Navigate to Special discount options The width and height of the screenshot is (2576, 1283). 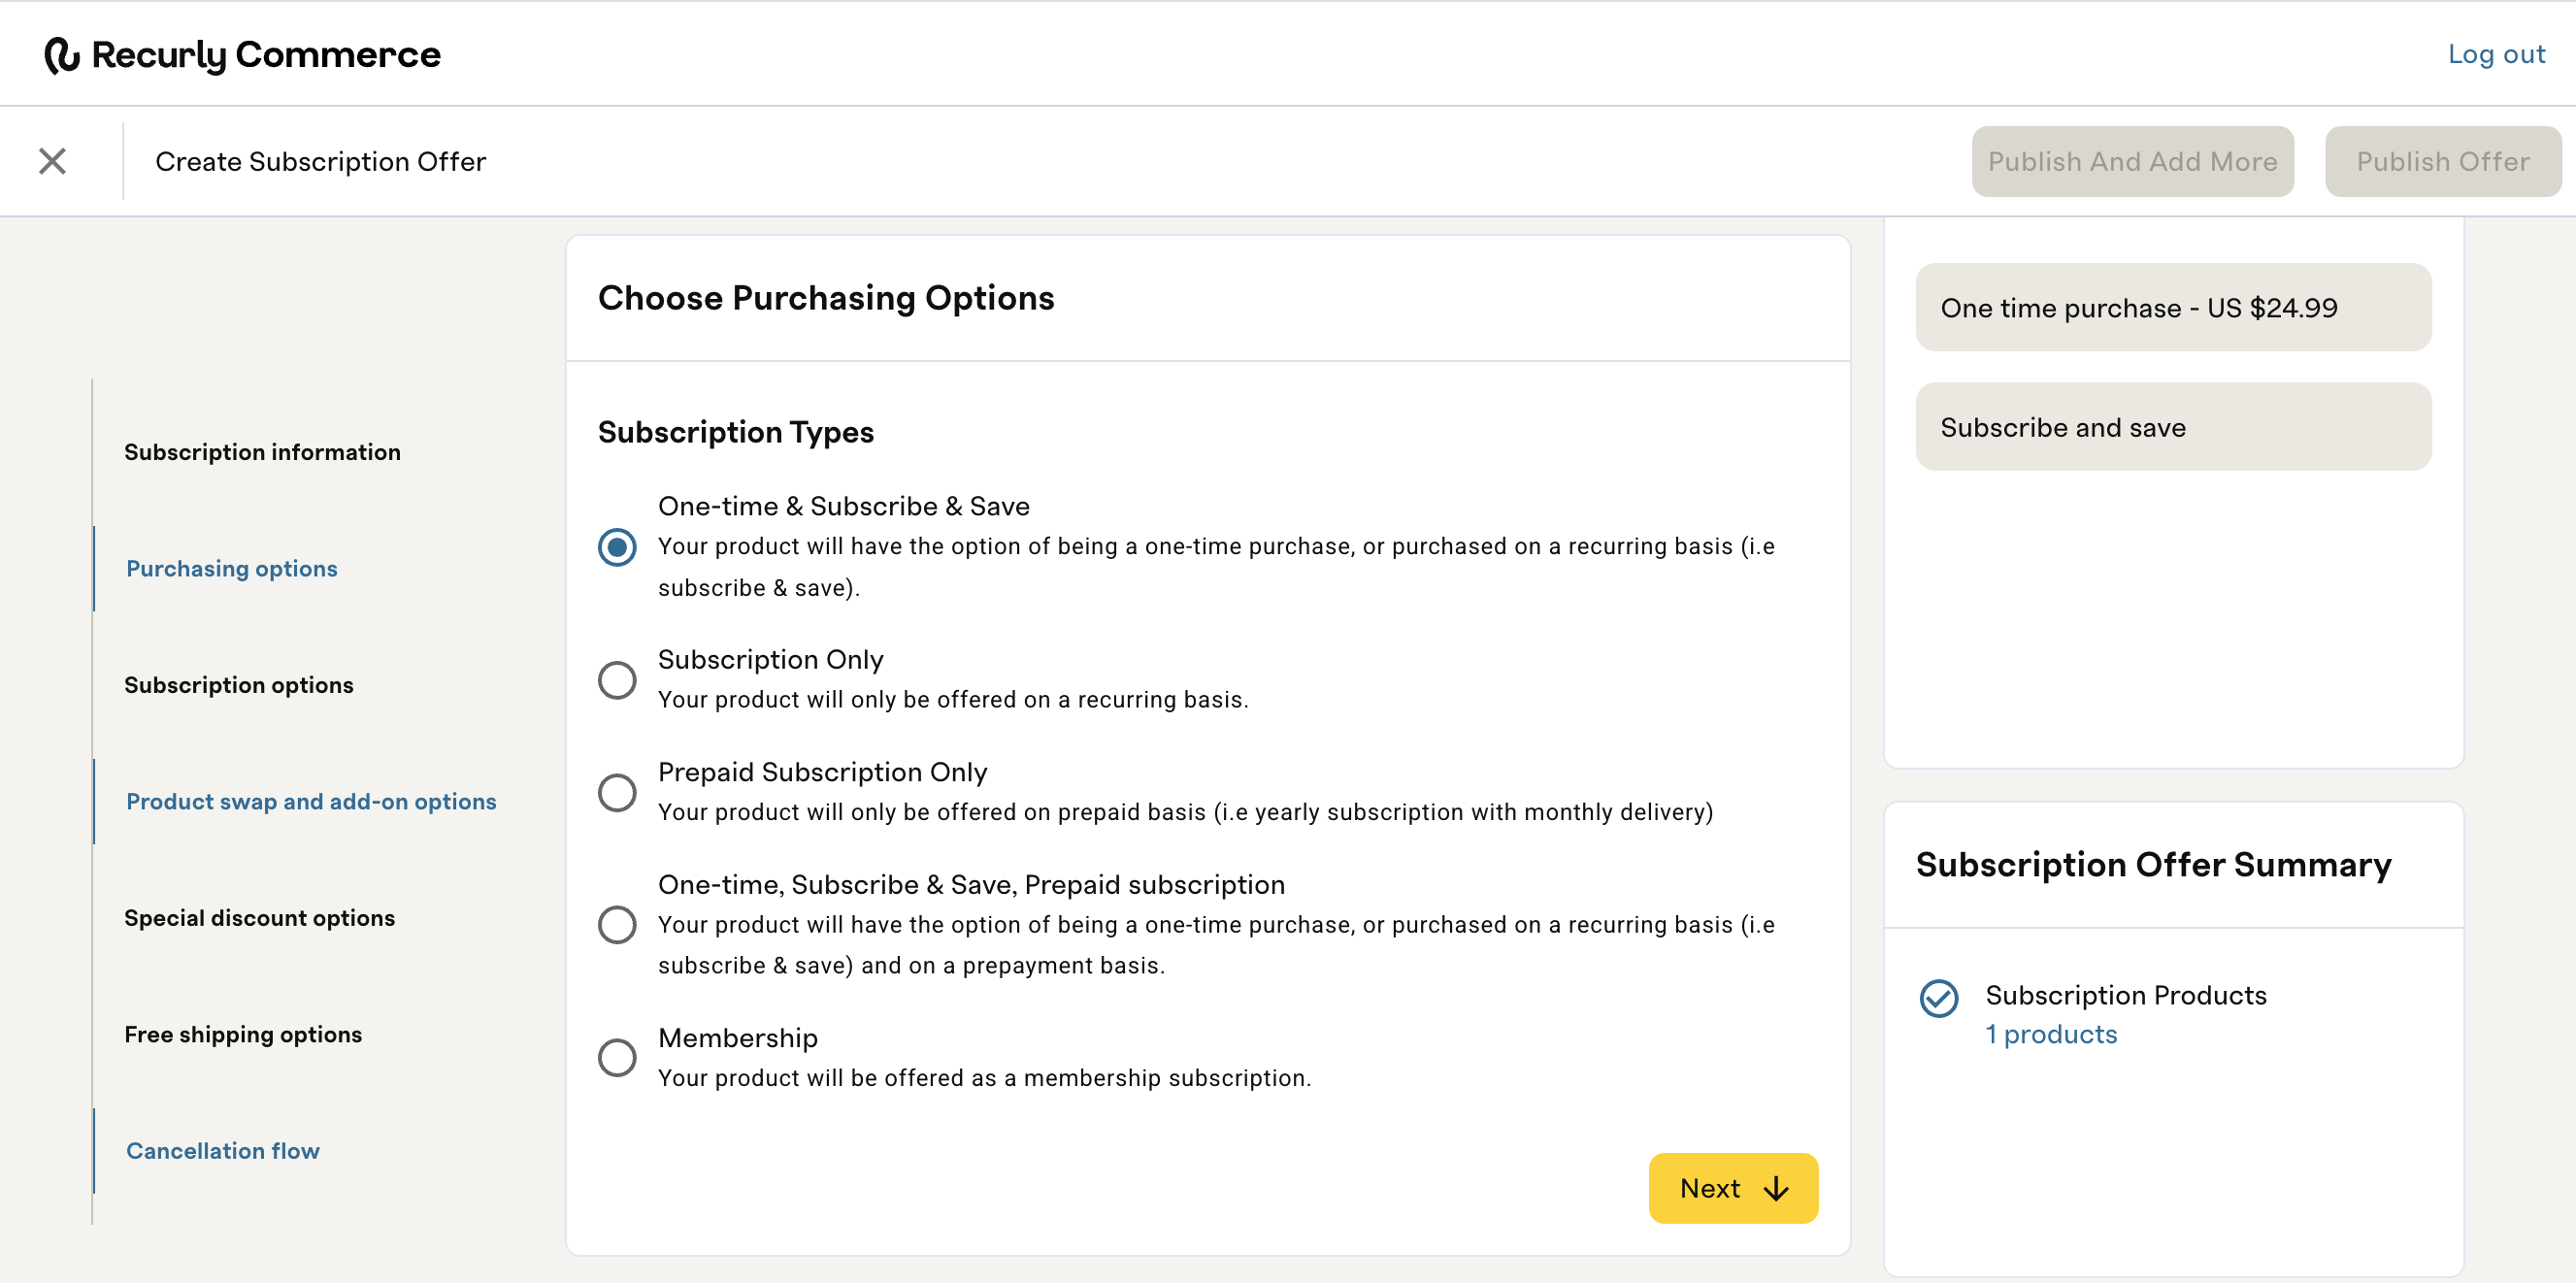point(260,918)
